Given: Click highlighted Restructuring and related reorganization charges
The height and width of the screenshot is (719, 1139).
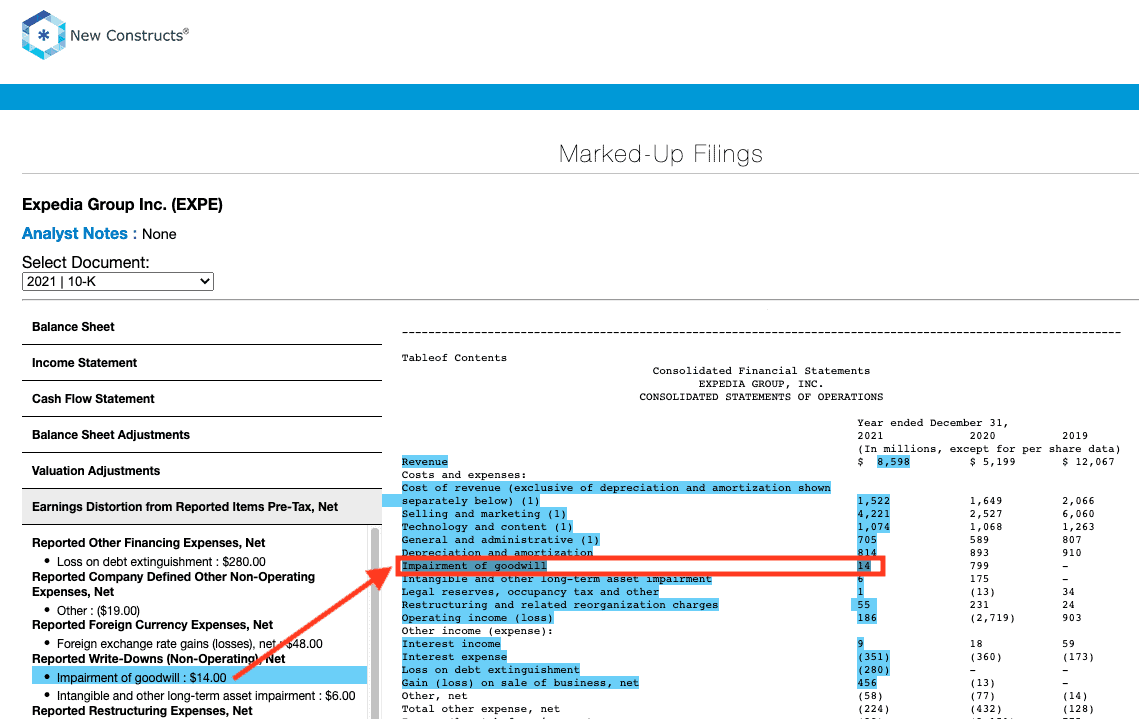Looking at the screenshot, I should point(560,605).
